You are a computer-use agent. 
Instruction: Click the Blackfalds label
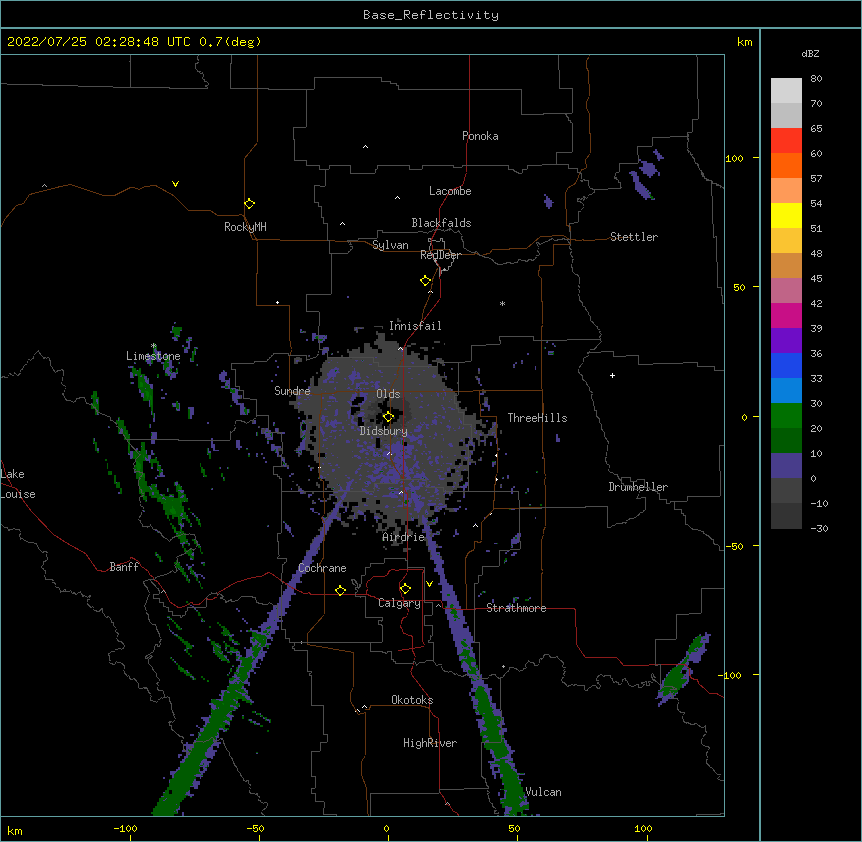pos(441,223)
